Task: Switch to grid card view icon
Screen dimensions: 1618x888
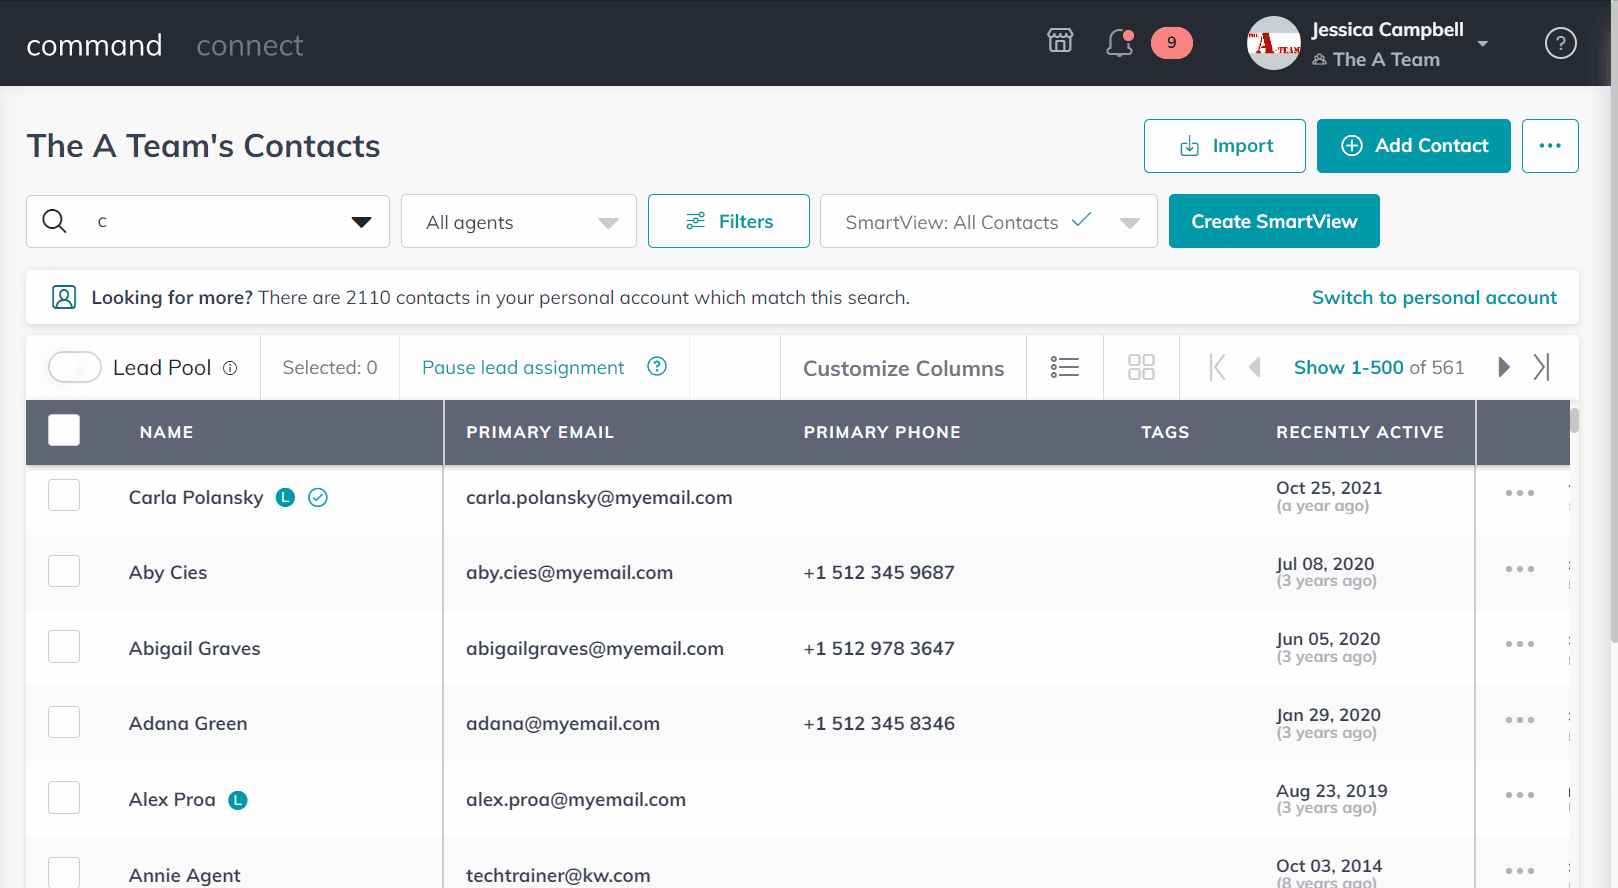Action: click(1141, 367)
